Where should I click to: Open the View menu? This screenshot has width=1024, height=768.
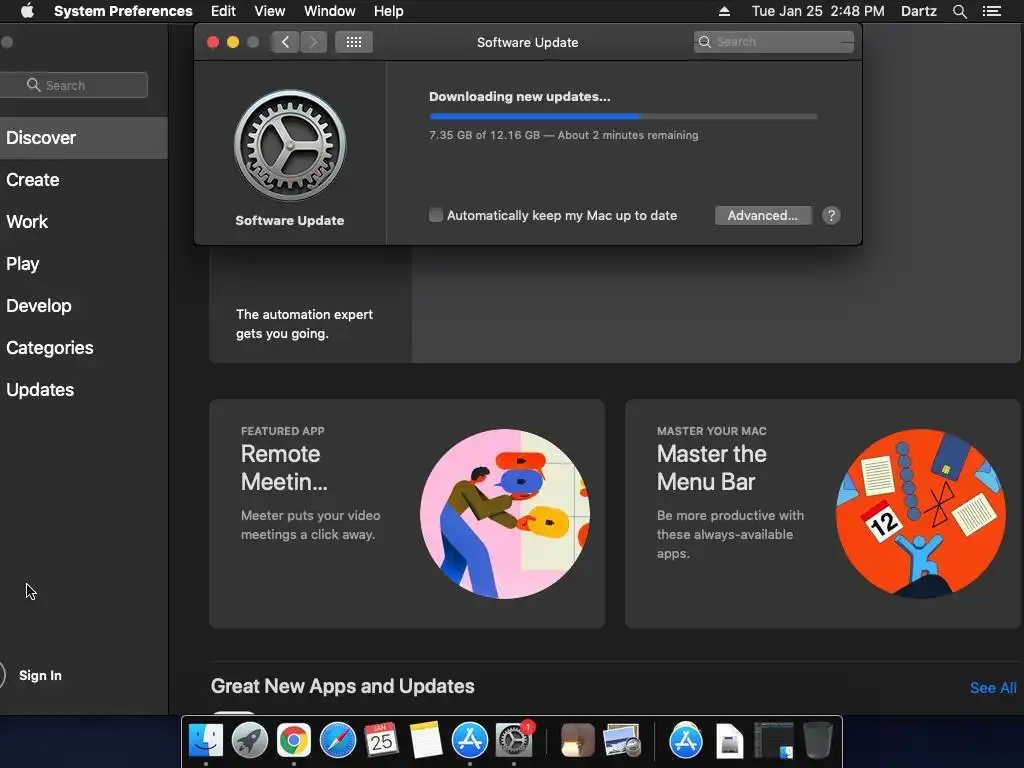pos(270,11)
